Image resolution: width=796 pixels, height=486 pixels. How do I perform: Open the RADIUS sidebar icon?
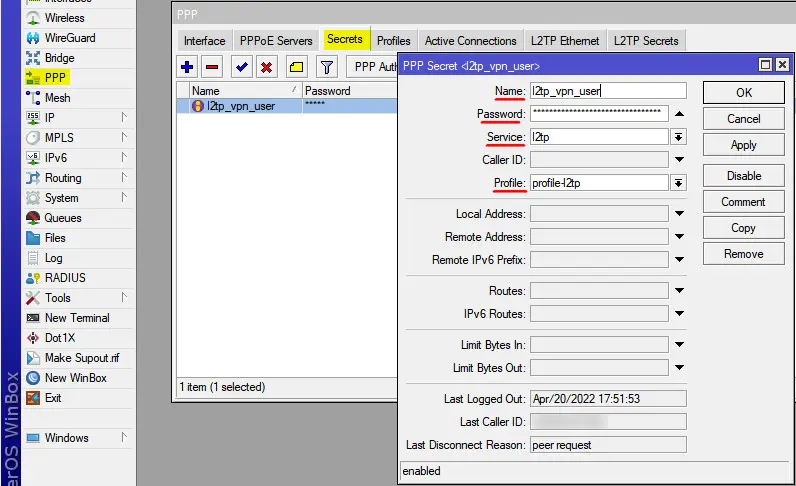pyautogui.click(x=33, y=278)
